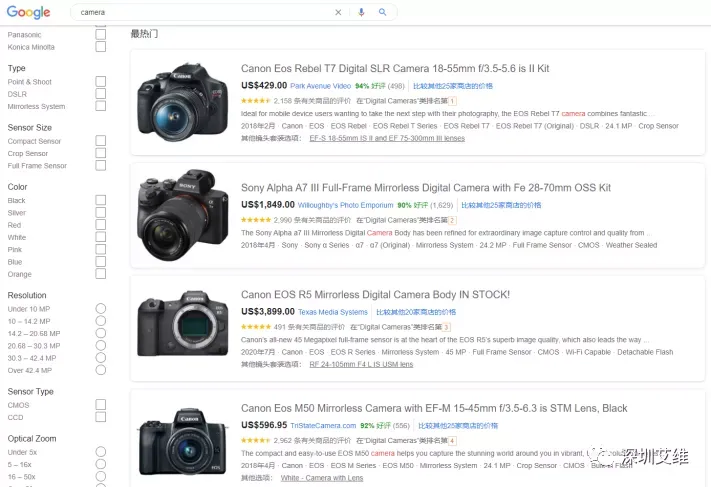Choose 5 – 16x optical zoom
Image resolution: width=711 pixels, height=487 pixels.
click(101, 464)
